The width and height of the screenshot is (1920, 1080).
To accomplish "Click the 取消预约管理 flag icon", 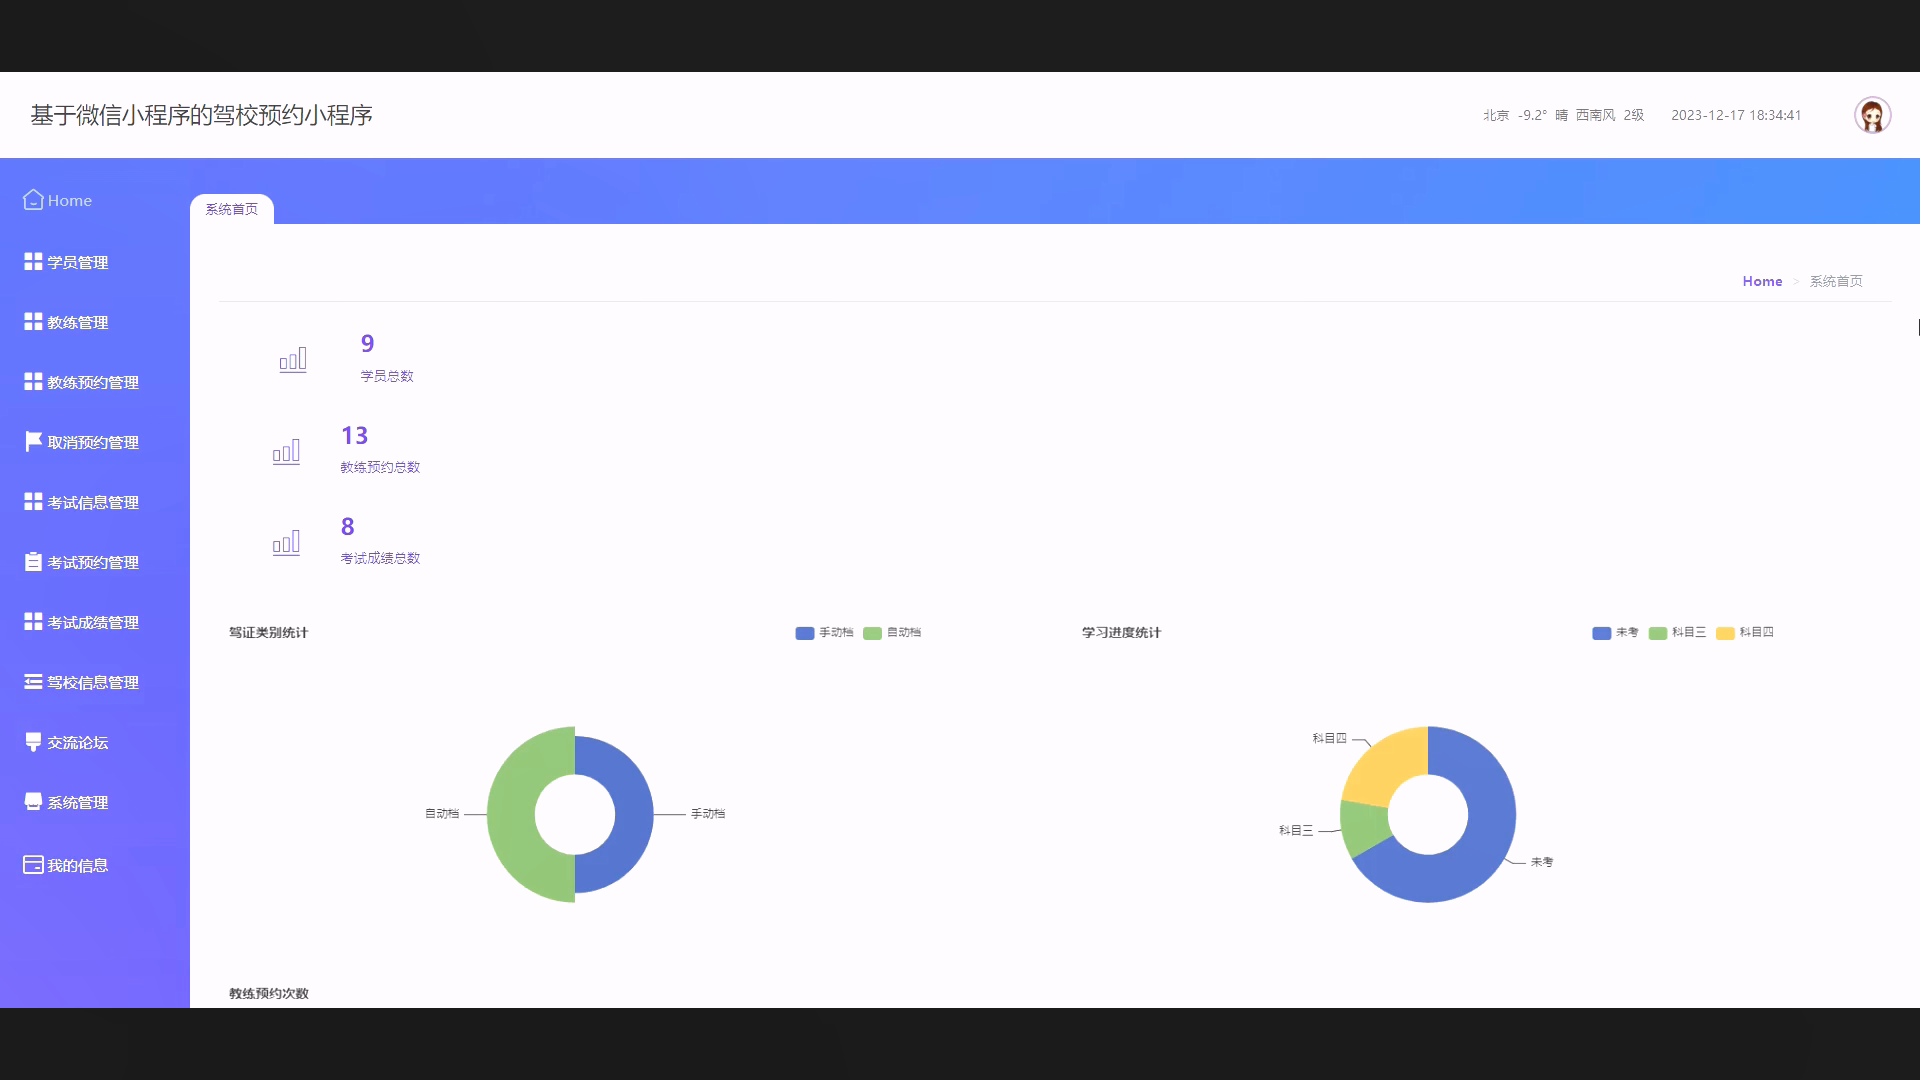I will [x=33, y=442].
